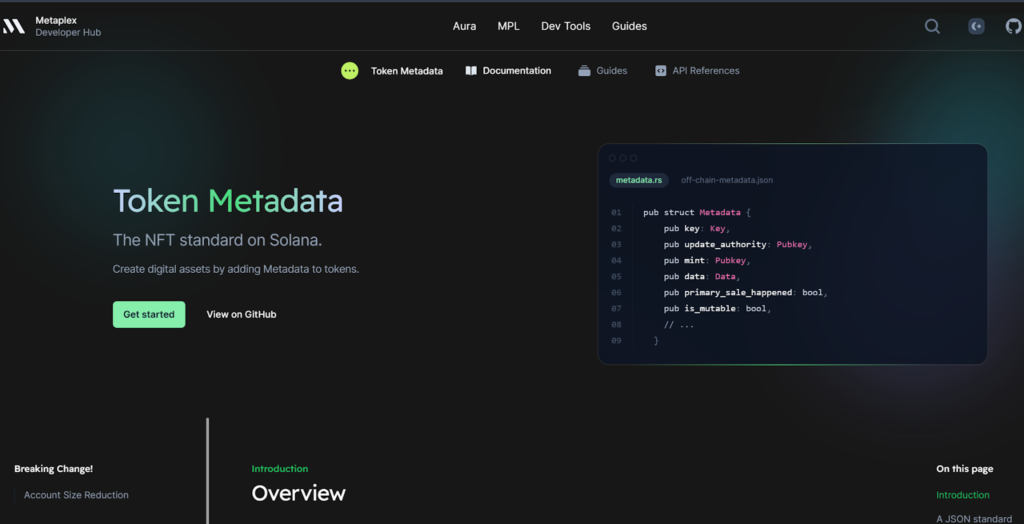Click the Metaplex Developer Hub title
This screenshot has height=524, width=1024.
click(x=68, y=26)
